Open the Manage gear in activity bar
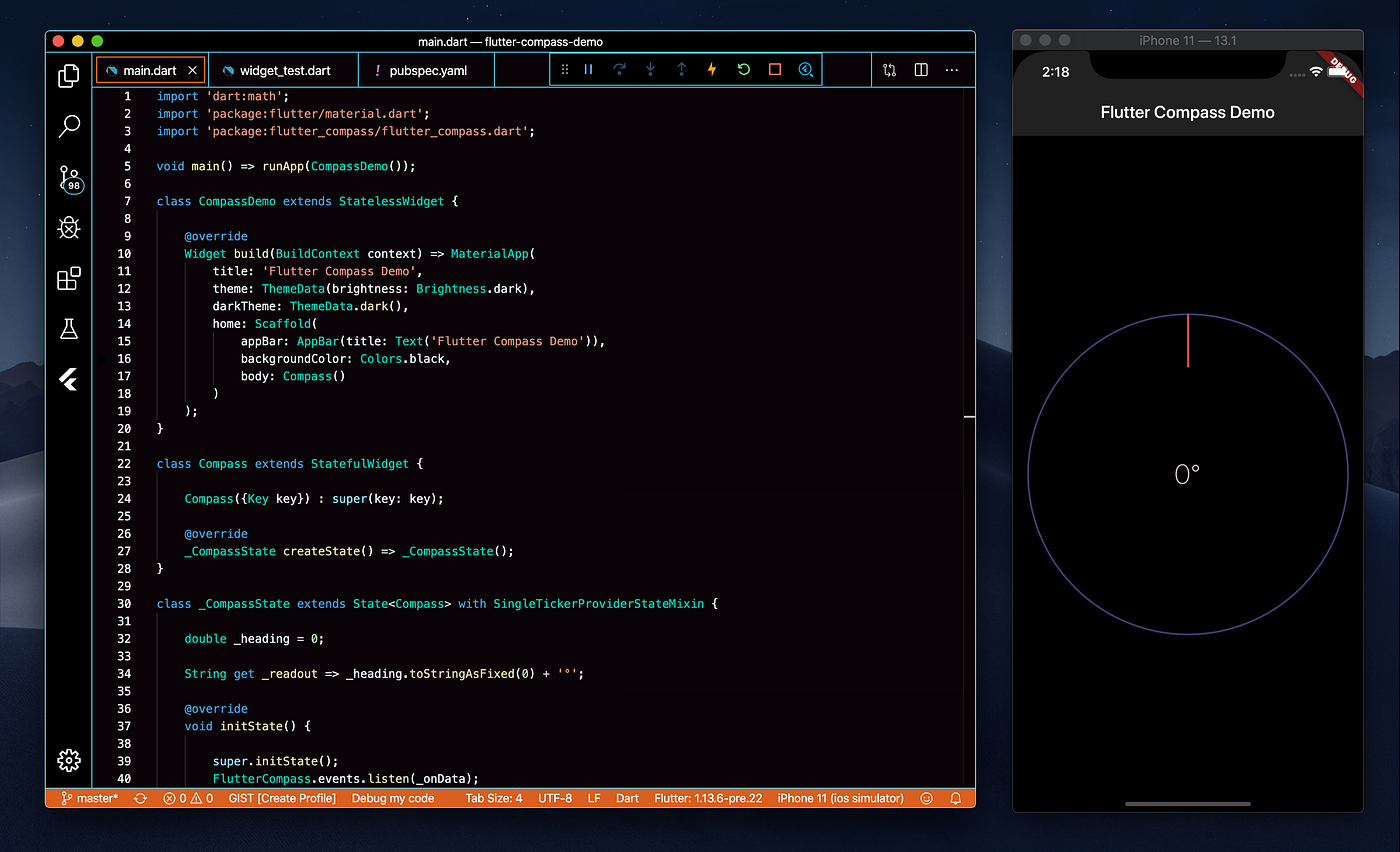Screen dimensions: 1400x852 point(69,760)
